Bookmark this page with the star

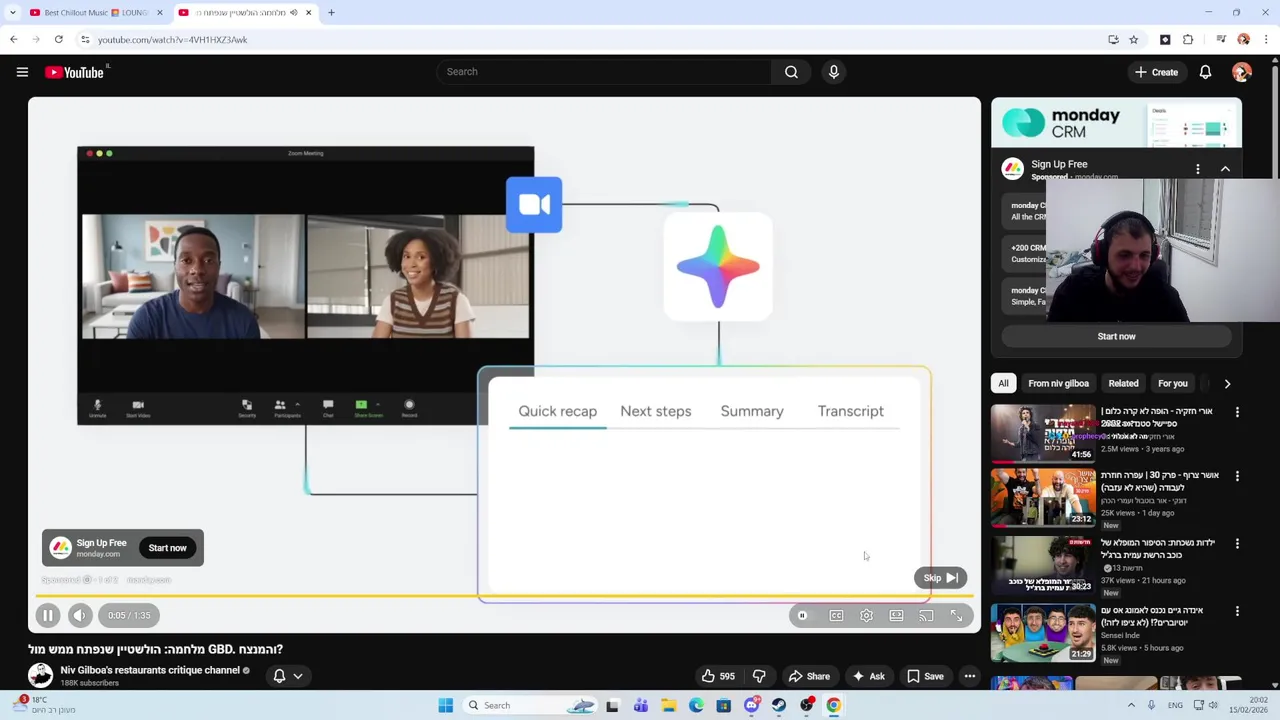[1133, 40]
